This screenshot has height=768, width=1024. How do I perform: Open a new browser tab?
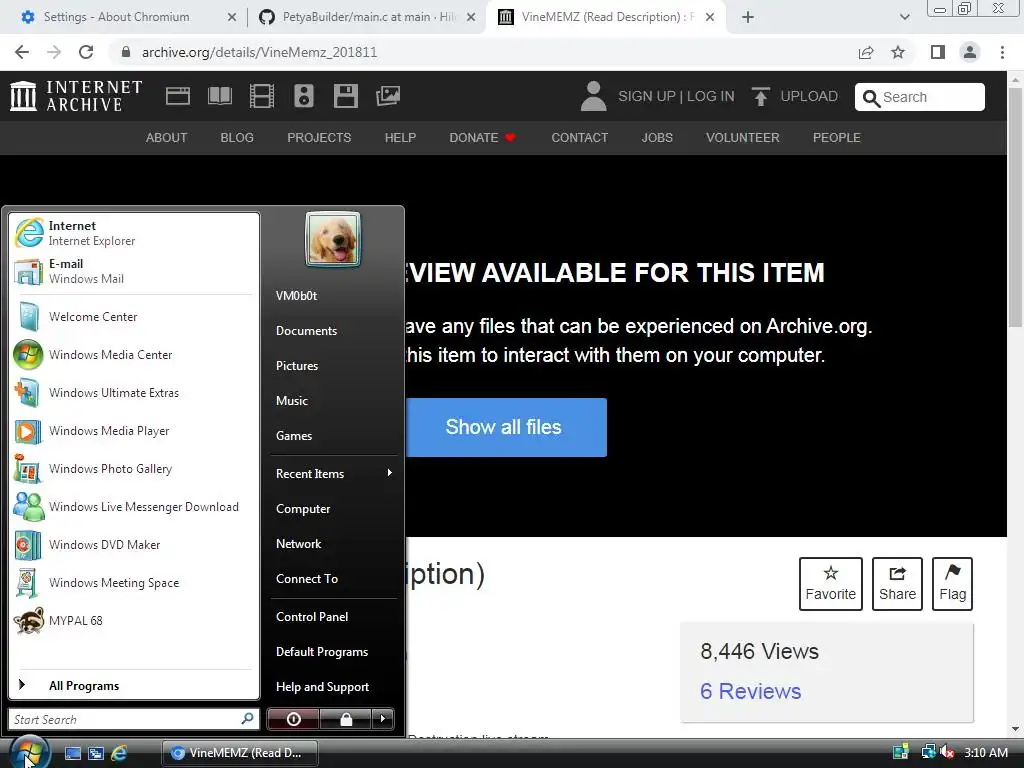click(748, 18)
